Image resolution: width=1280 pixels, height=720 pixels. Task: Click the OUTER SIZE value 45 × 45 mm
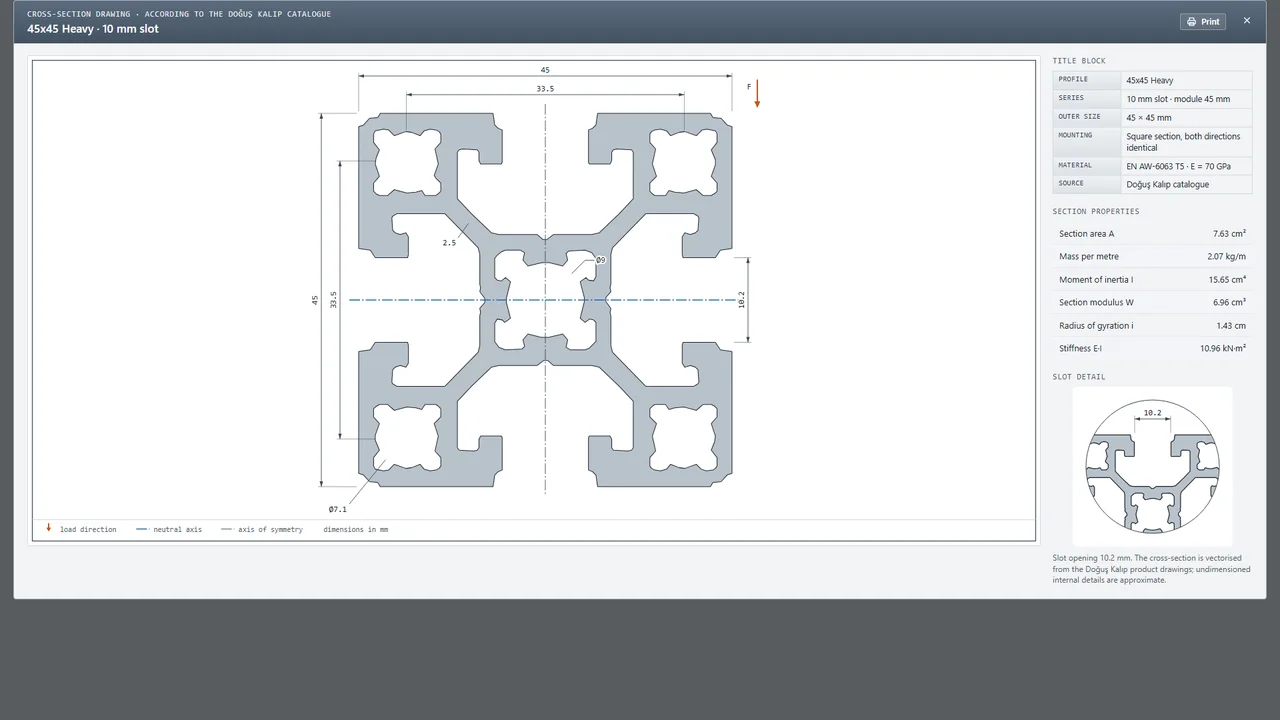tap(1149, 117)
